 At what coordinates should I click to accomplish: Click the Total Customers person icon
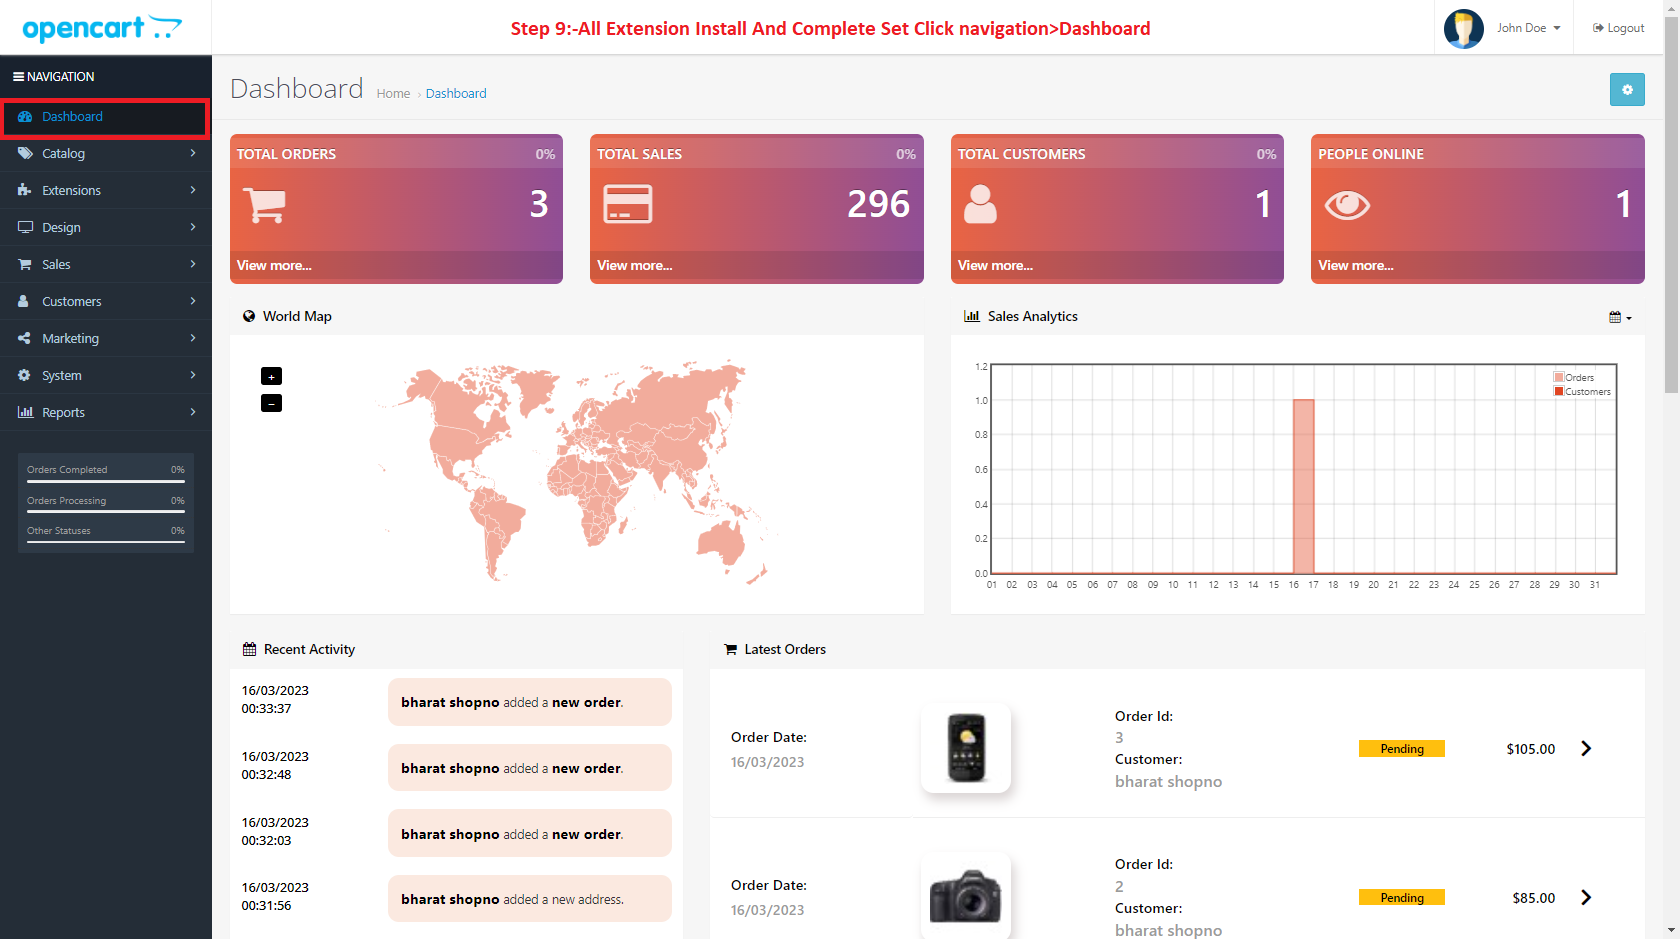point(980,205)
